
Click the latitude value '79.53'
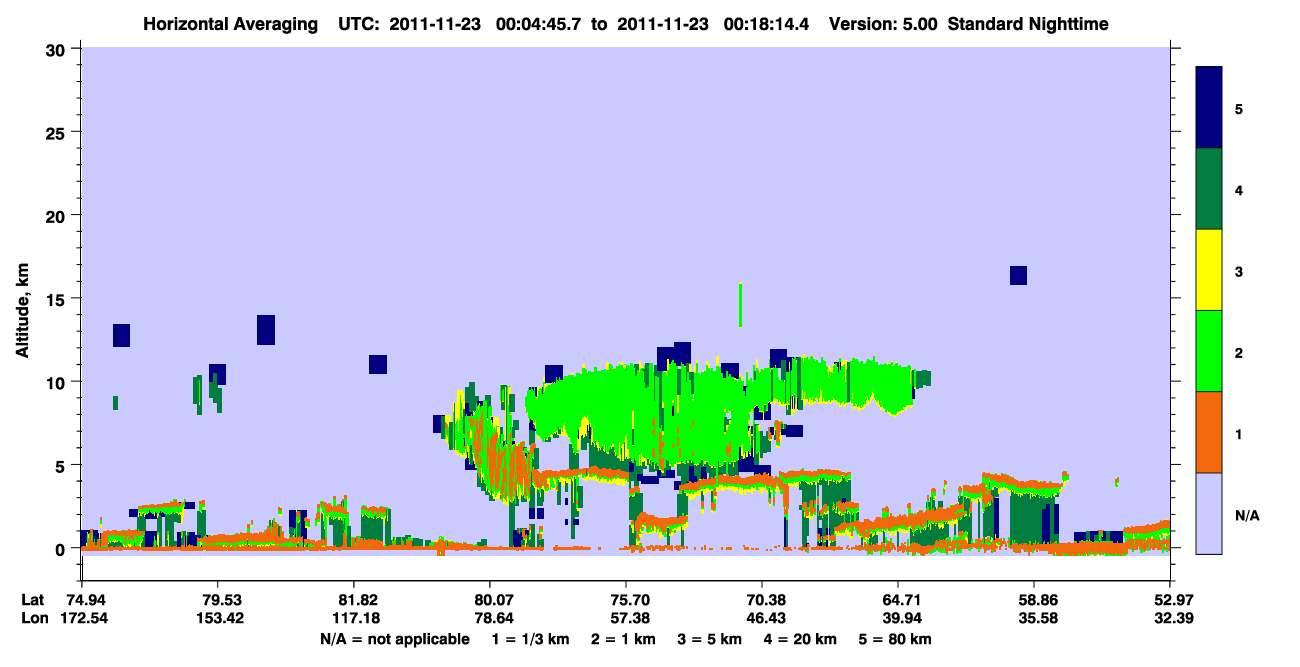[217, 600]
